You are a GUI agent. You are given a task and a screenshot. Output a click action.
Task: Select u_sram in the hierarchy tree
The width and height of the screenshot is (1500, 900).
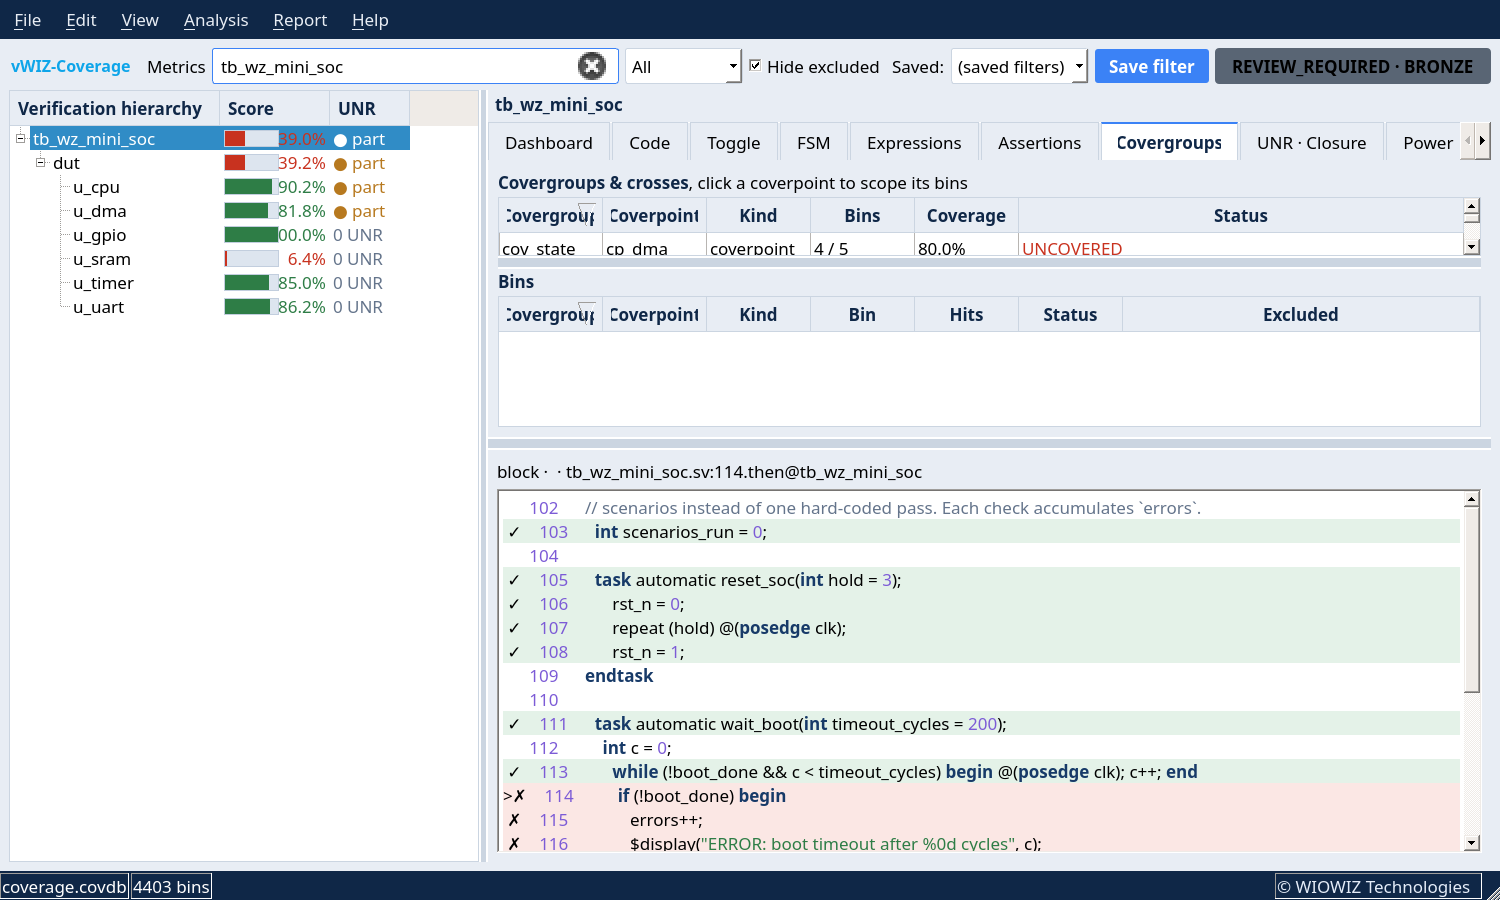pos(102,259)
